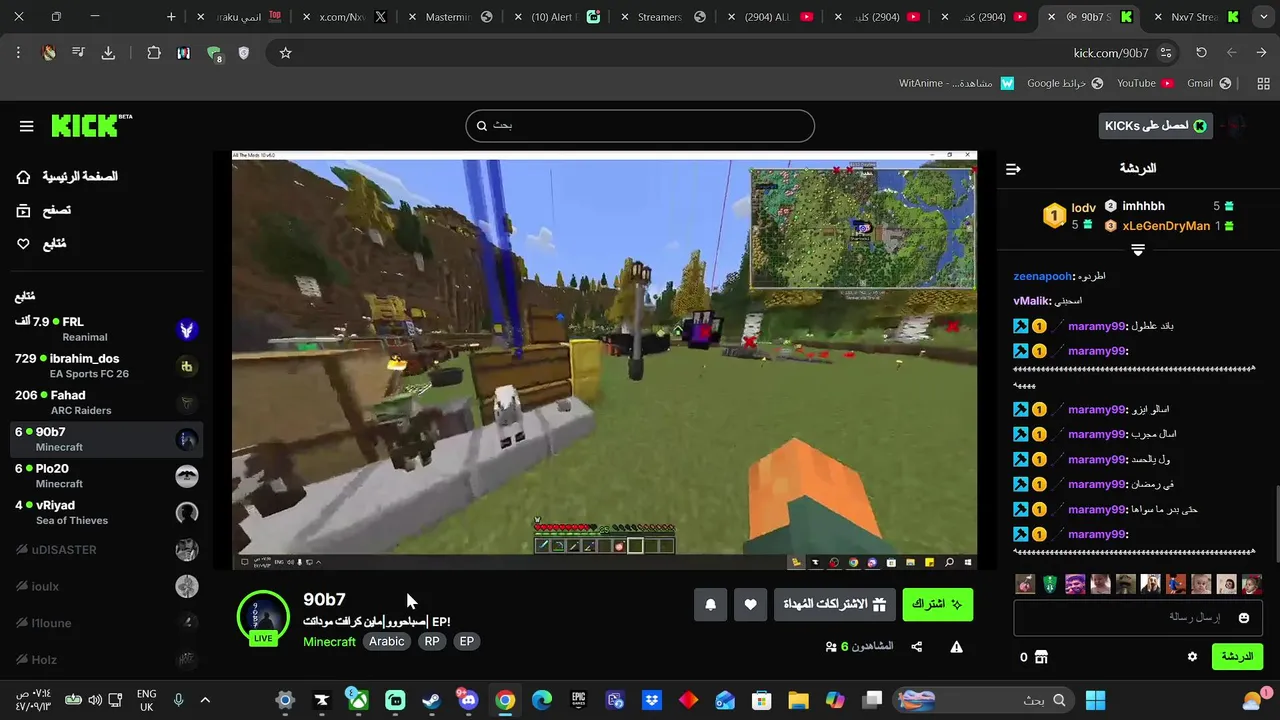Switch to the Mastermind browser tab
Image resolution: width=1280 pixels, height=720 pixels.
tap(448, 17)
